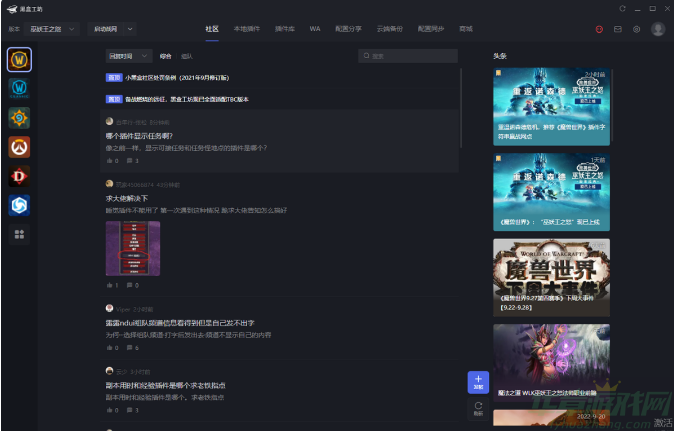The width and height of the screenshot is (674, 431).
Task: Click Viper's user avatar
Action: 110,309
